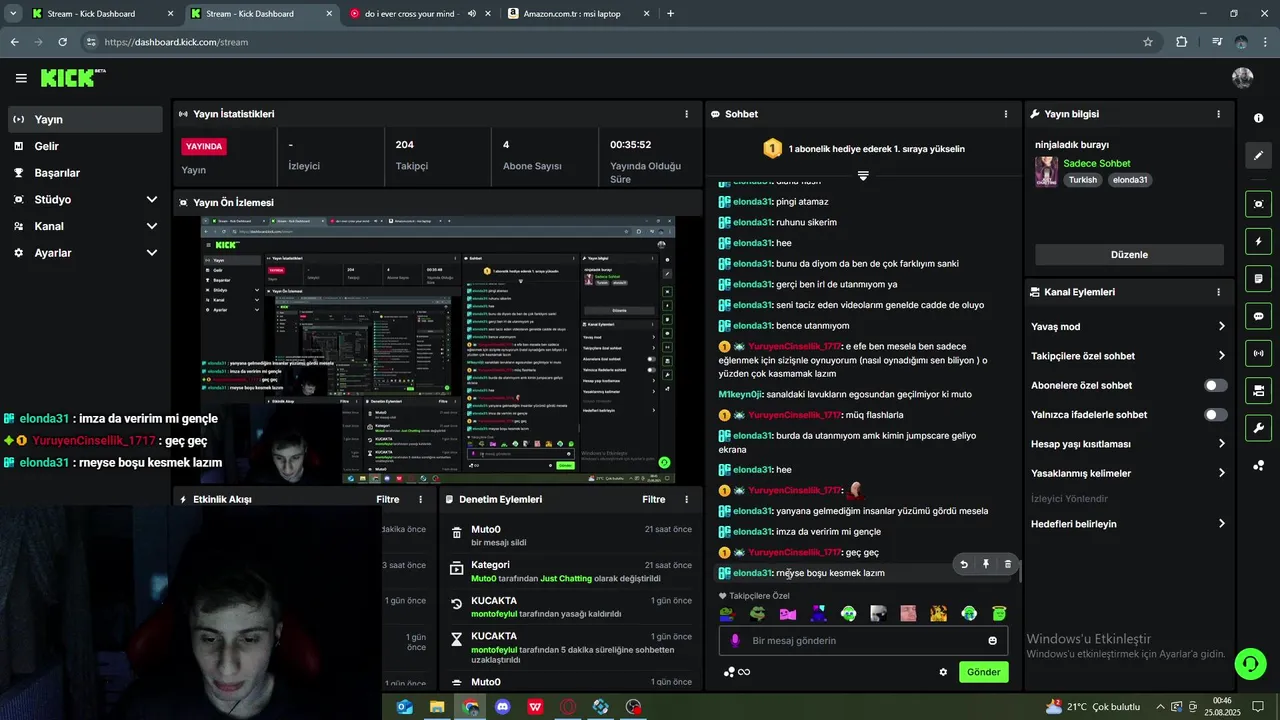Screen dimensions: 1280x720
Task: Expand the Ayarlar sidebar section
Action: point(152,253)
